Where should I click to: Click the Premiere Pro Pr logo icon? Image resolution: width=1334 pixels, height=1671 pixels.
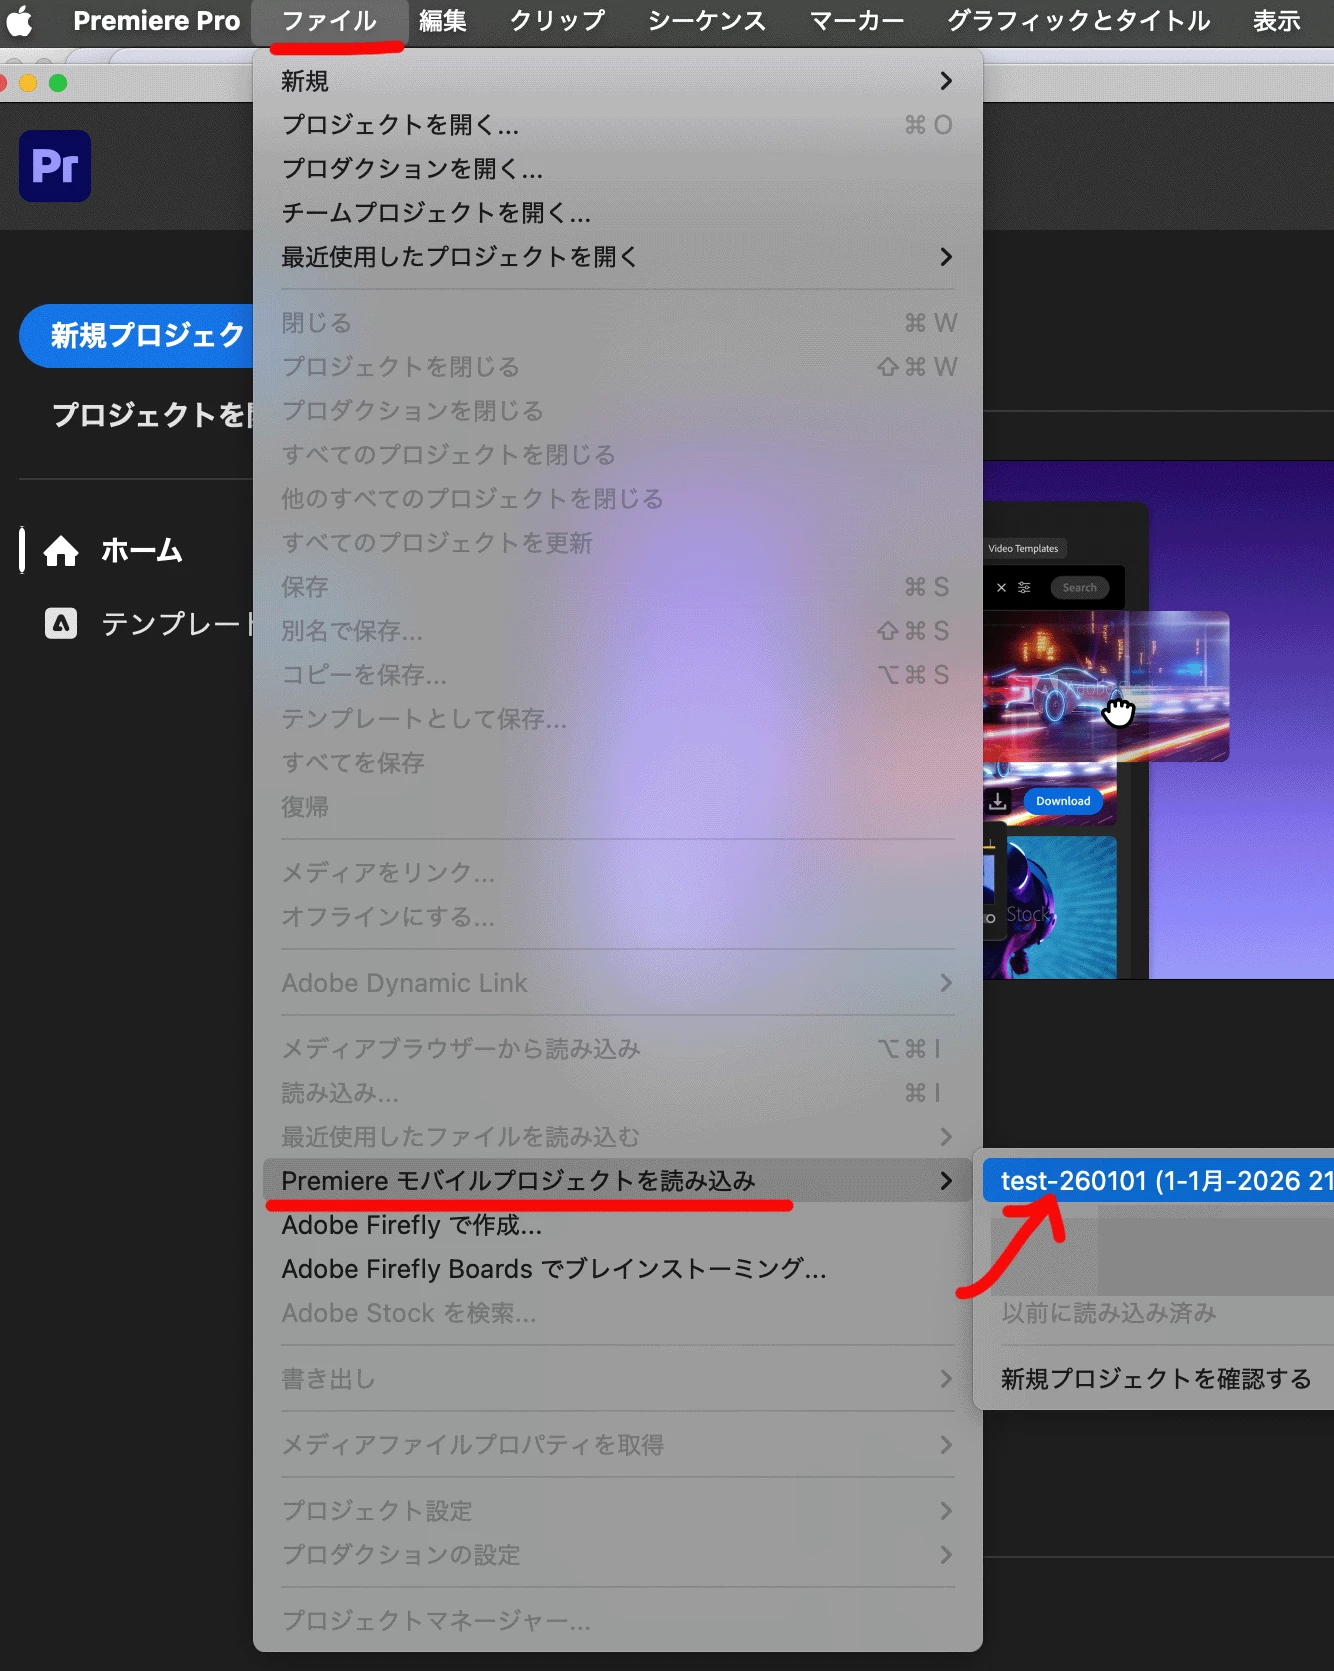pyautogui.click(x=55, y=166)
